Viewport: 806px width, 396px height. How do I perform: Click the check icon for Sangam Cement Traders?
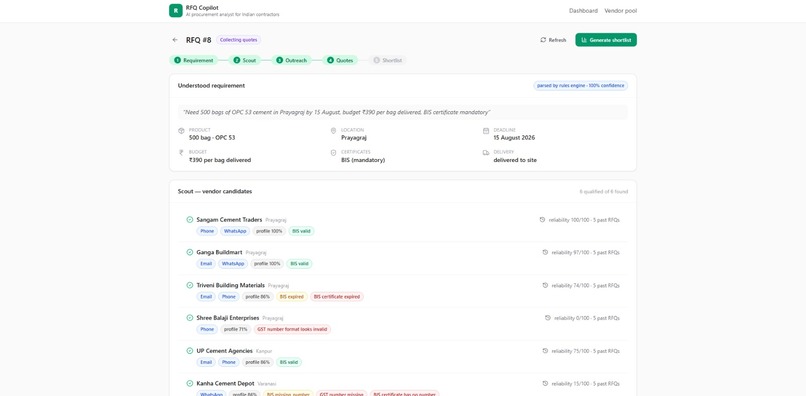pyautogui.click(x=190, y=220)
